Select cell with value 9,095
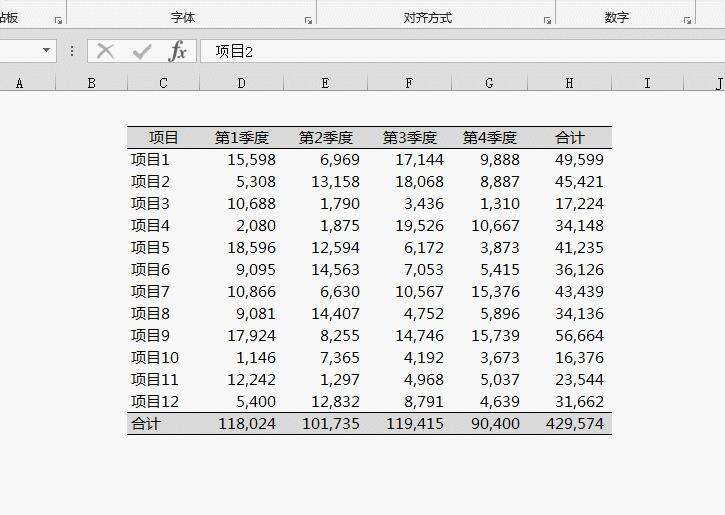This screenshot has height=515, width=725. pyautogui.click(x=241, y=270)
